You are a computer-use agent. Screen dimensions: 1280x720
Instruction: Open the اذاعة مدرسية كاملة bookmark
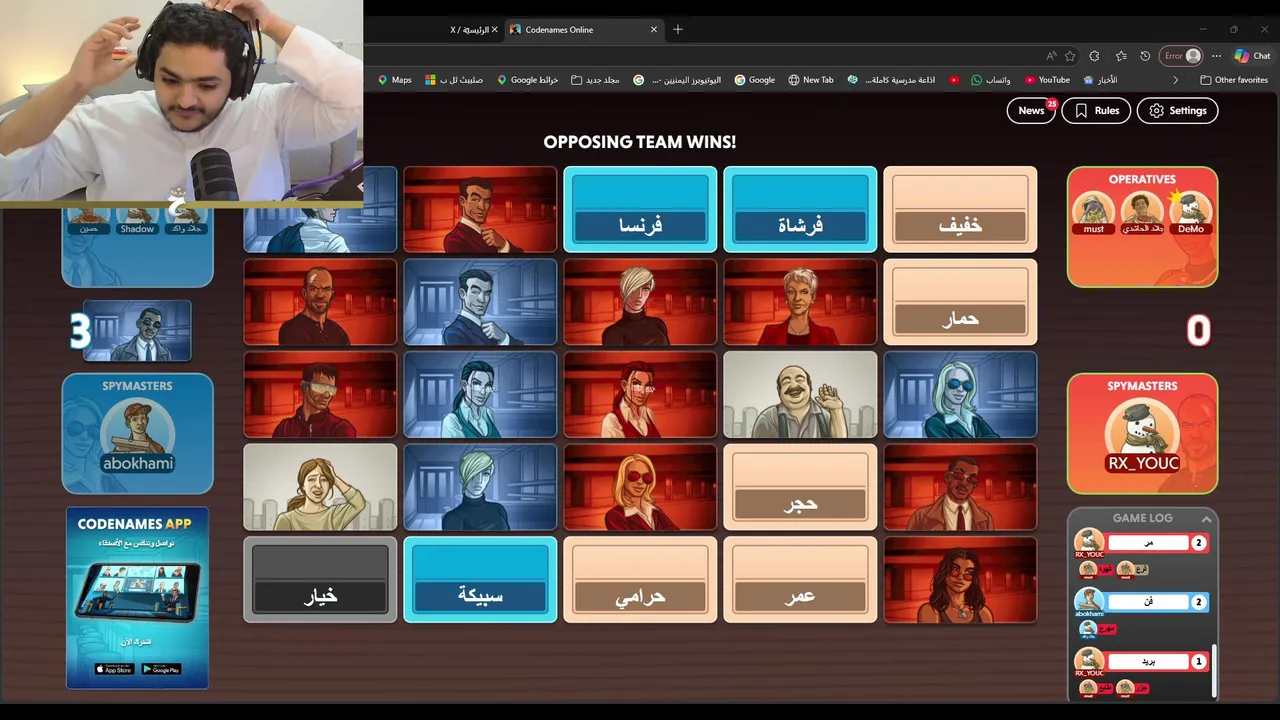pyautogui.click(x=891, y=80)
